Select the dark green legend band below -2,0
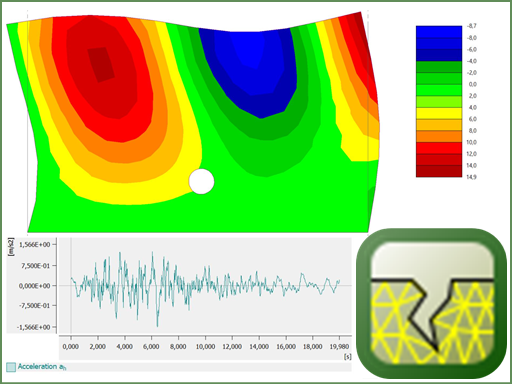Image resolution: width=512 pixels, height=384 pixels. (x=439, y=67)
